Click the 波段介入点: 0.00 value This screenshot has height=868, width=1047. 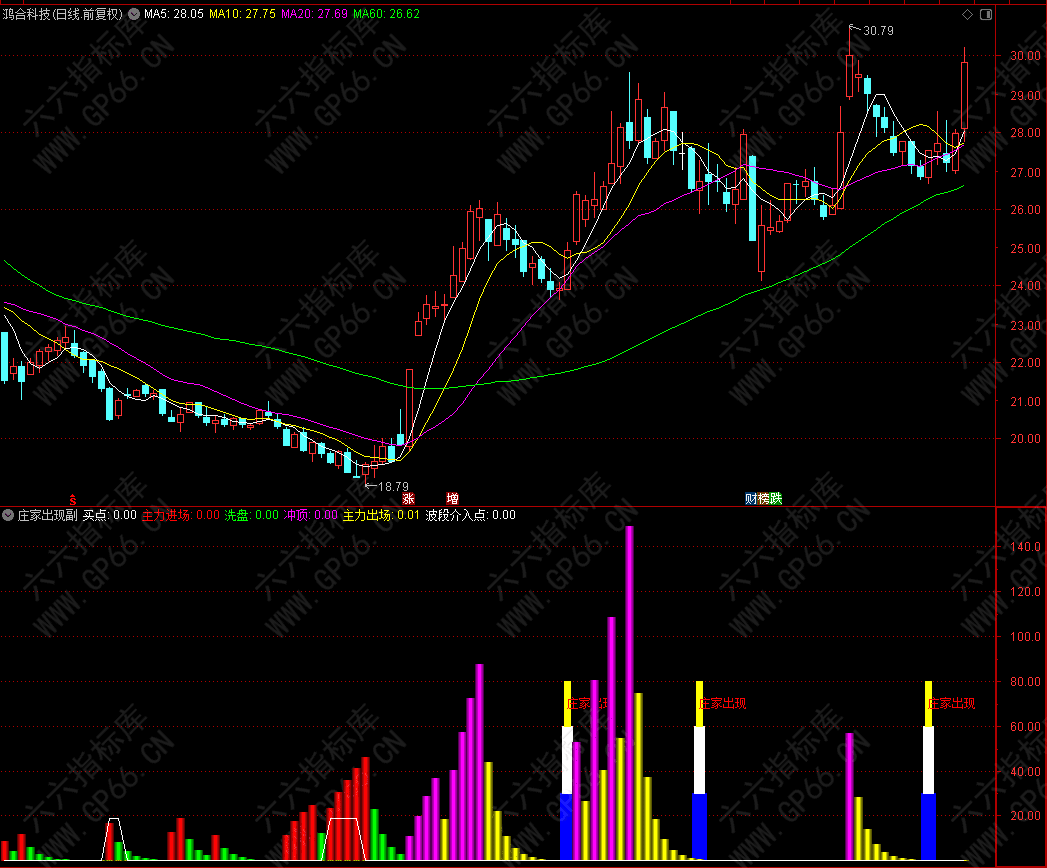471,515
